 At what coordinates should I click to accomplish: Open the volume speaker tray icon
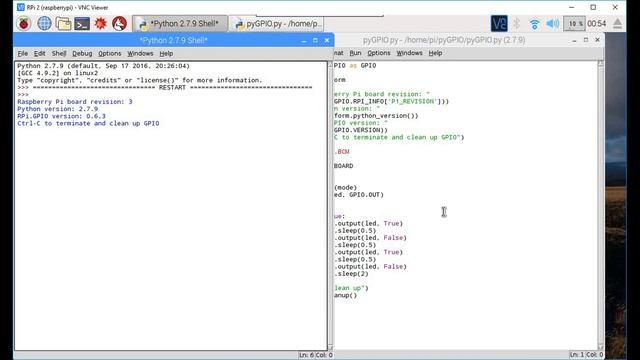coord(553,24)
